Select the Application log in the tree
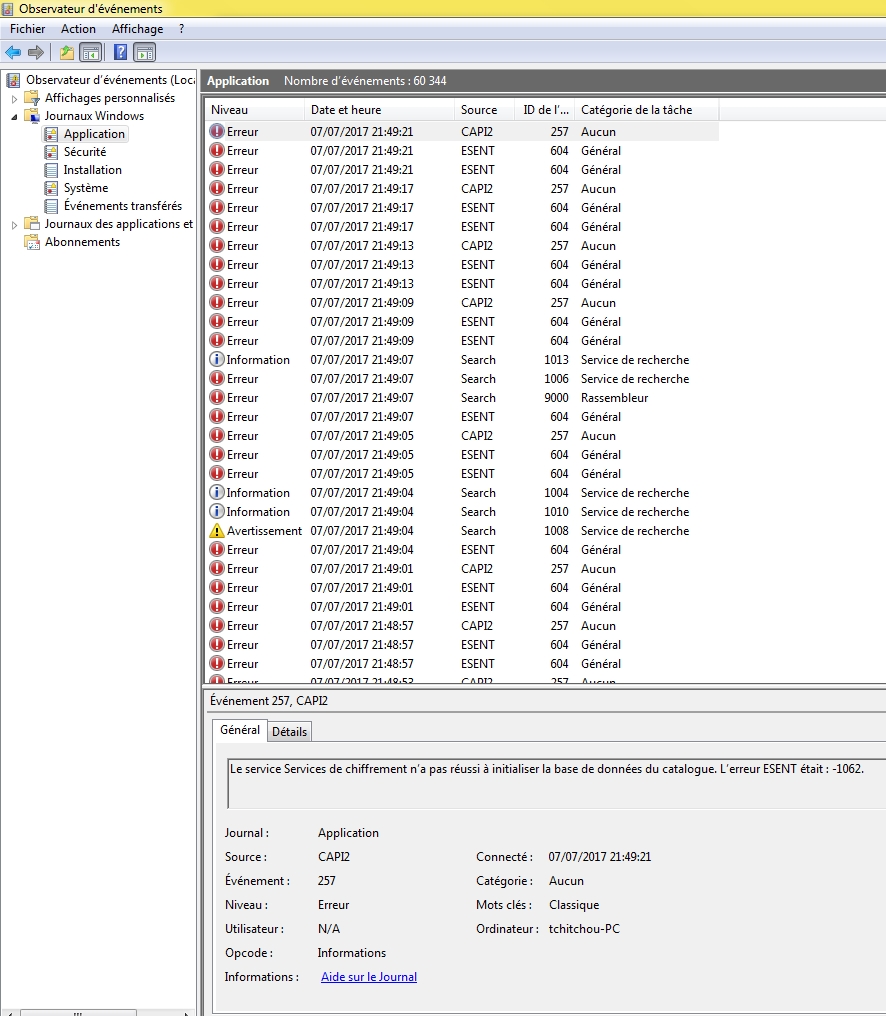Image resolution: width=886 pixels, height=1016 pixels. (x=94, y=134)
